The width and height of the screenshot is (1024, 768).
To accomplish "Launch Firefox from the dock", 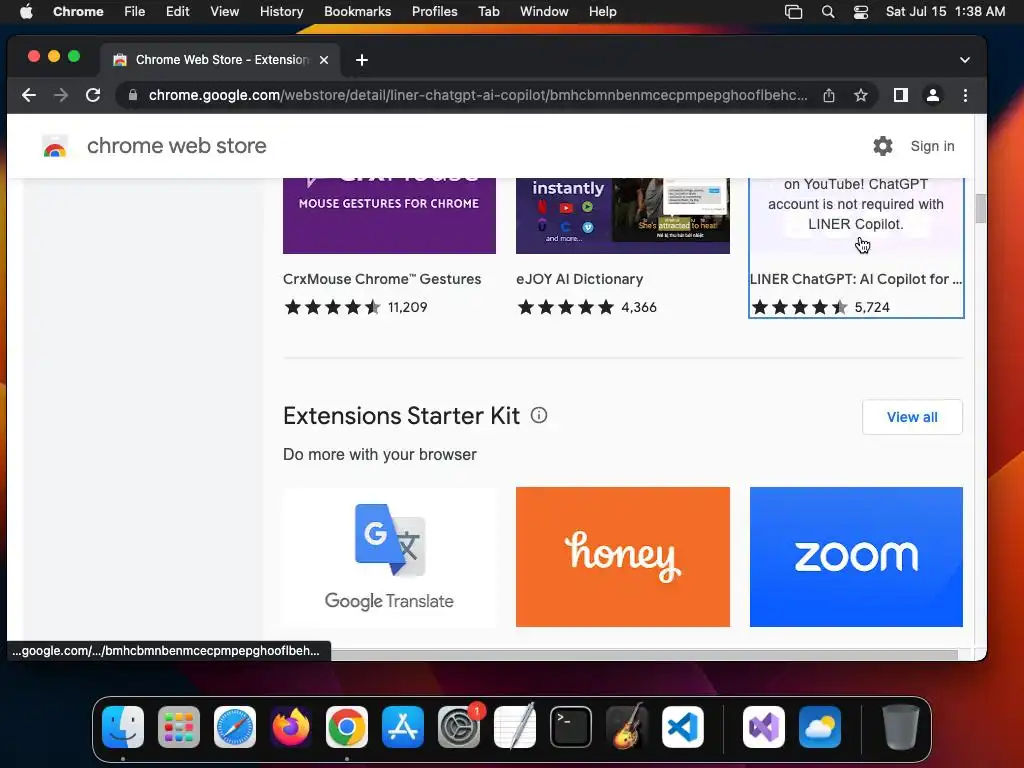I will [x=291, y=727].
